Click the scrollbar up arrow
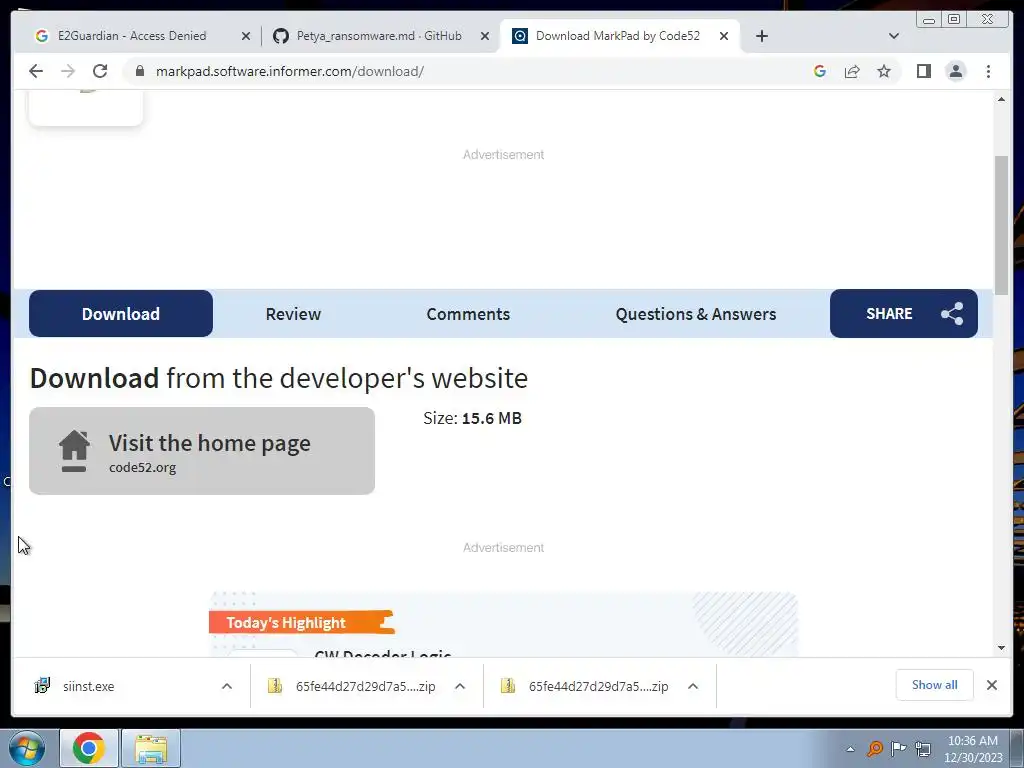The height and width of the screenshot is (768, 1024). tap(1001, 99)
